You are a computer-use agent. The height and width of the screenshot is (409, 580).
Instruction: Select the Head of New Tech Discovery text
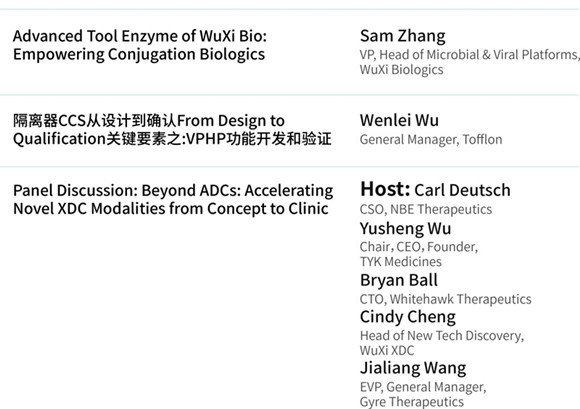[x=442, y=335]
